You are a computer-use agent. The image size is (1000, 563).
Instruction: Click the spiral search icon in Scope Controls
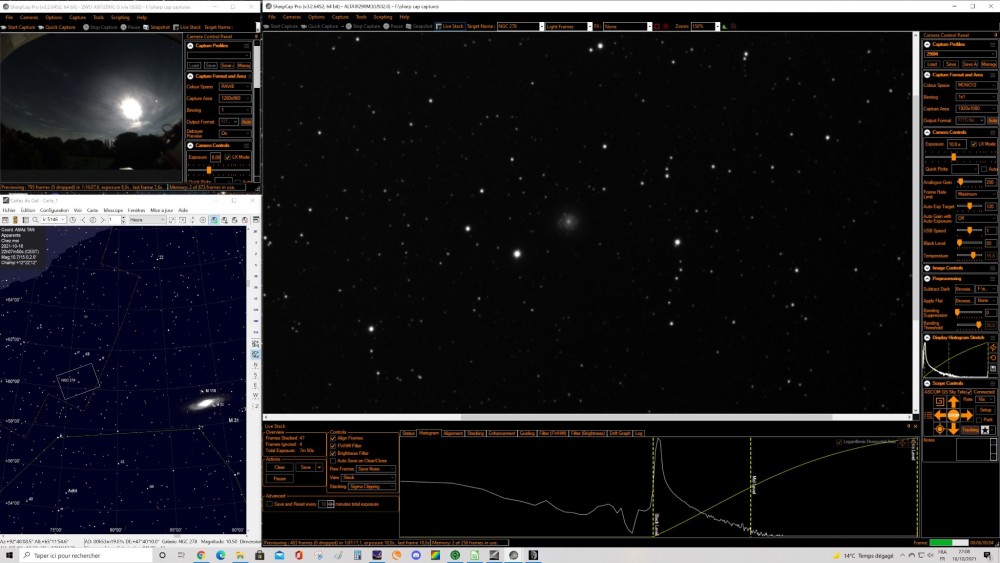(939, 402)
